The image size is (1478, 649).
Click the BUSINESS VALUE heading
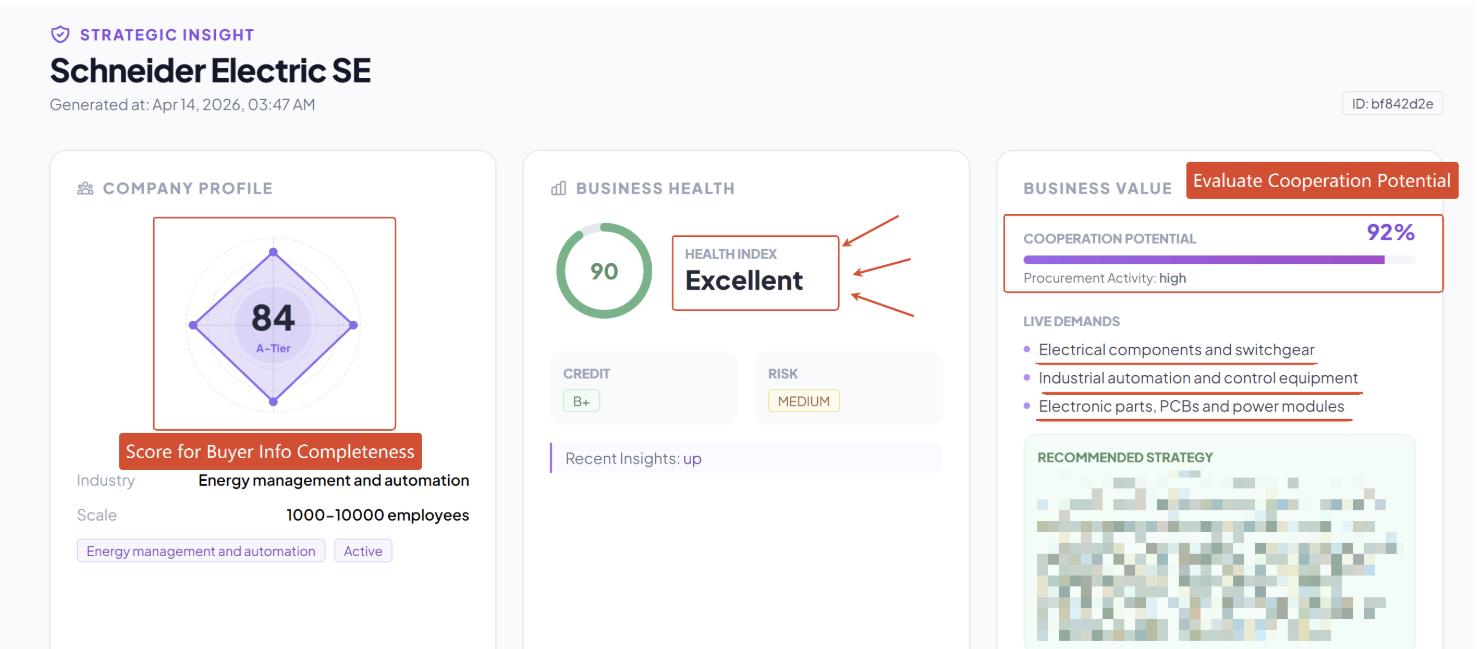point(1097,188)
